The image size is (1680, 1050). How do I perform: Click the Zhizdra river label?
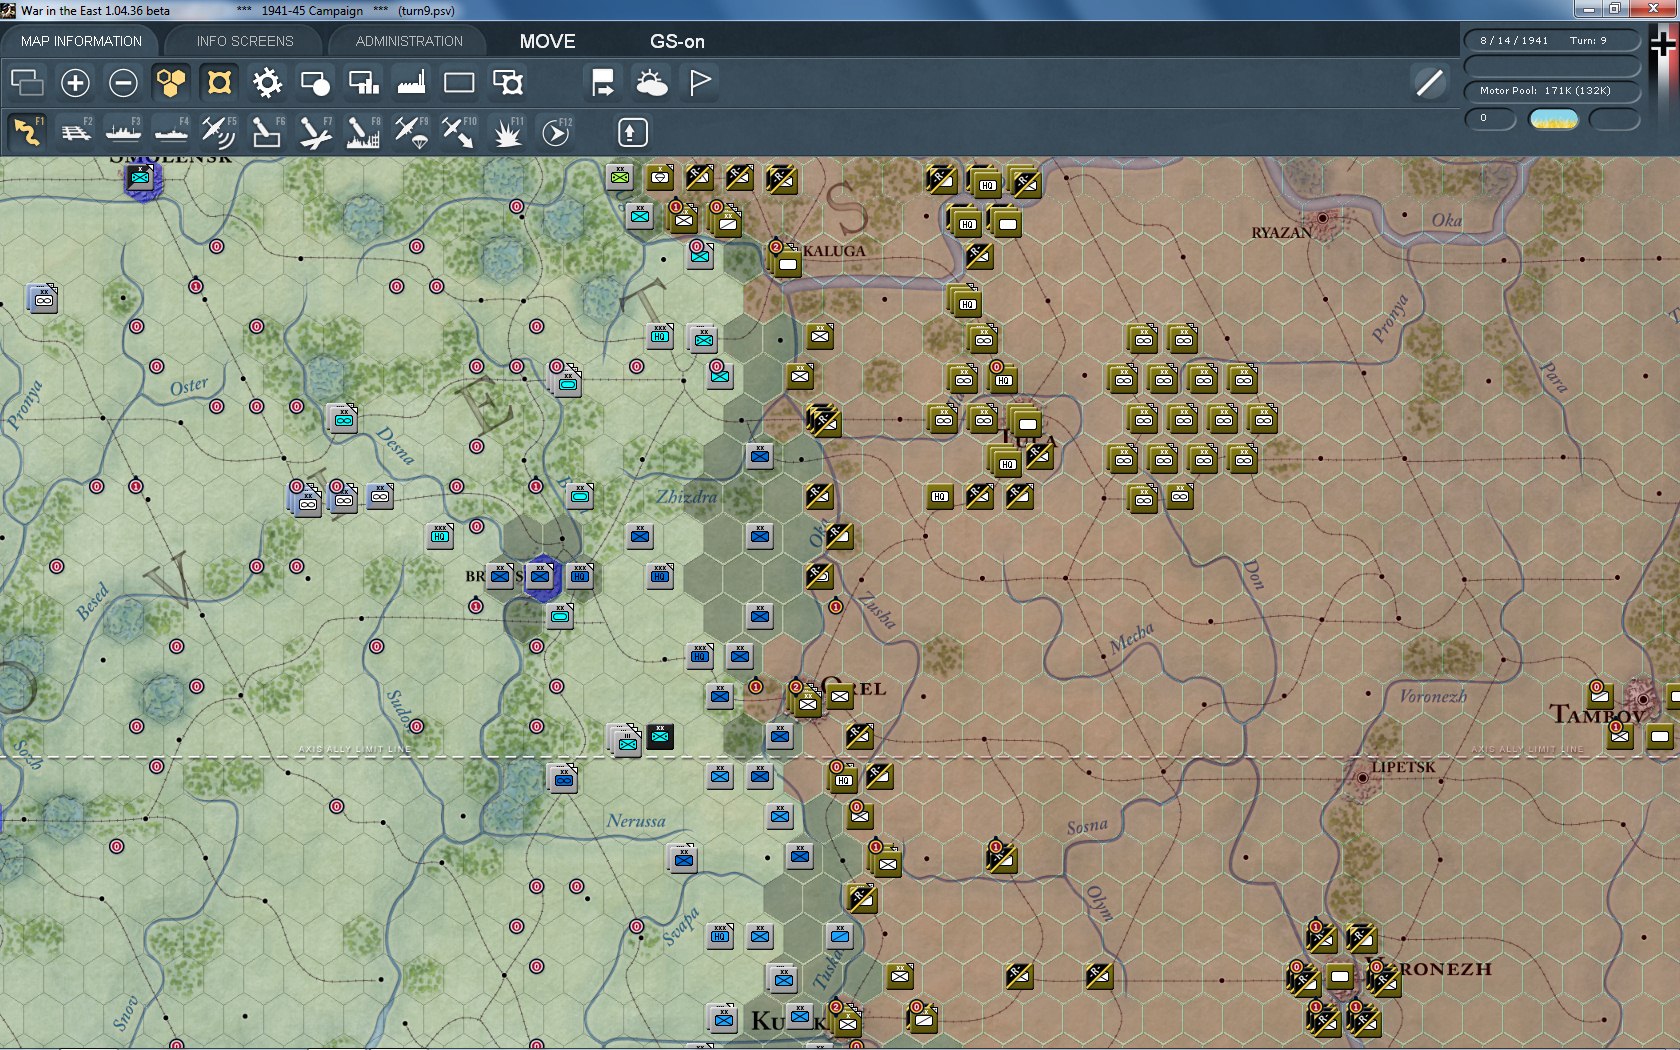(686, 496)
